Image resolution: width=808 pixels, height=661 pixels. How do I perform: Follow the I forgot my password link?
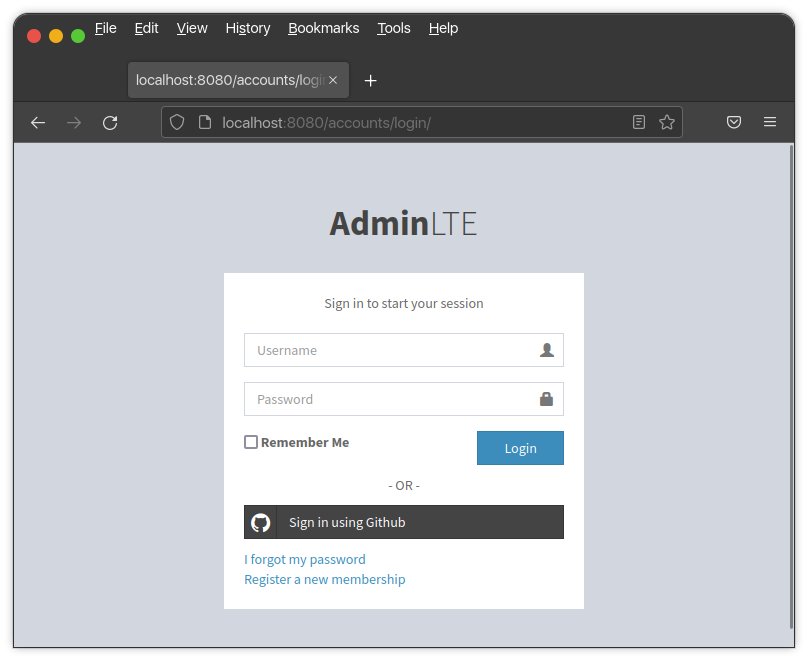[x=305, y=560]
